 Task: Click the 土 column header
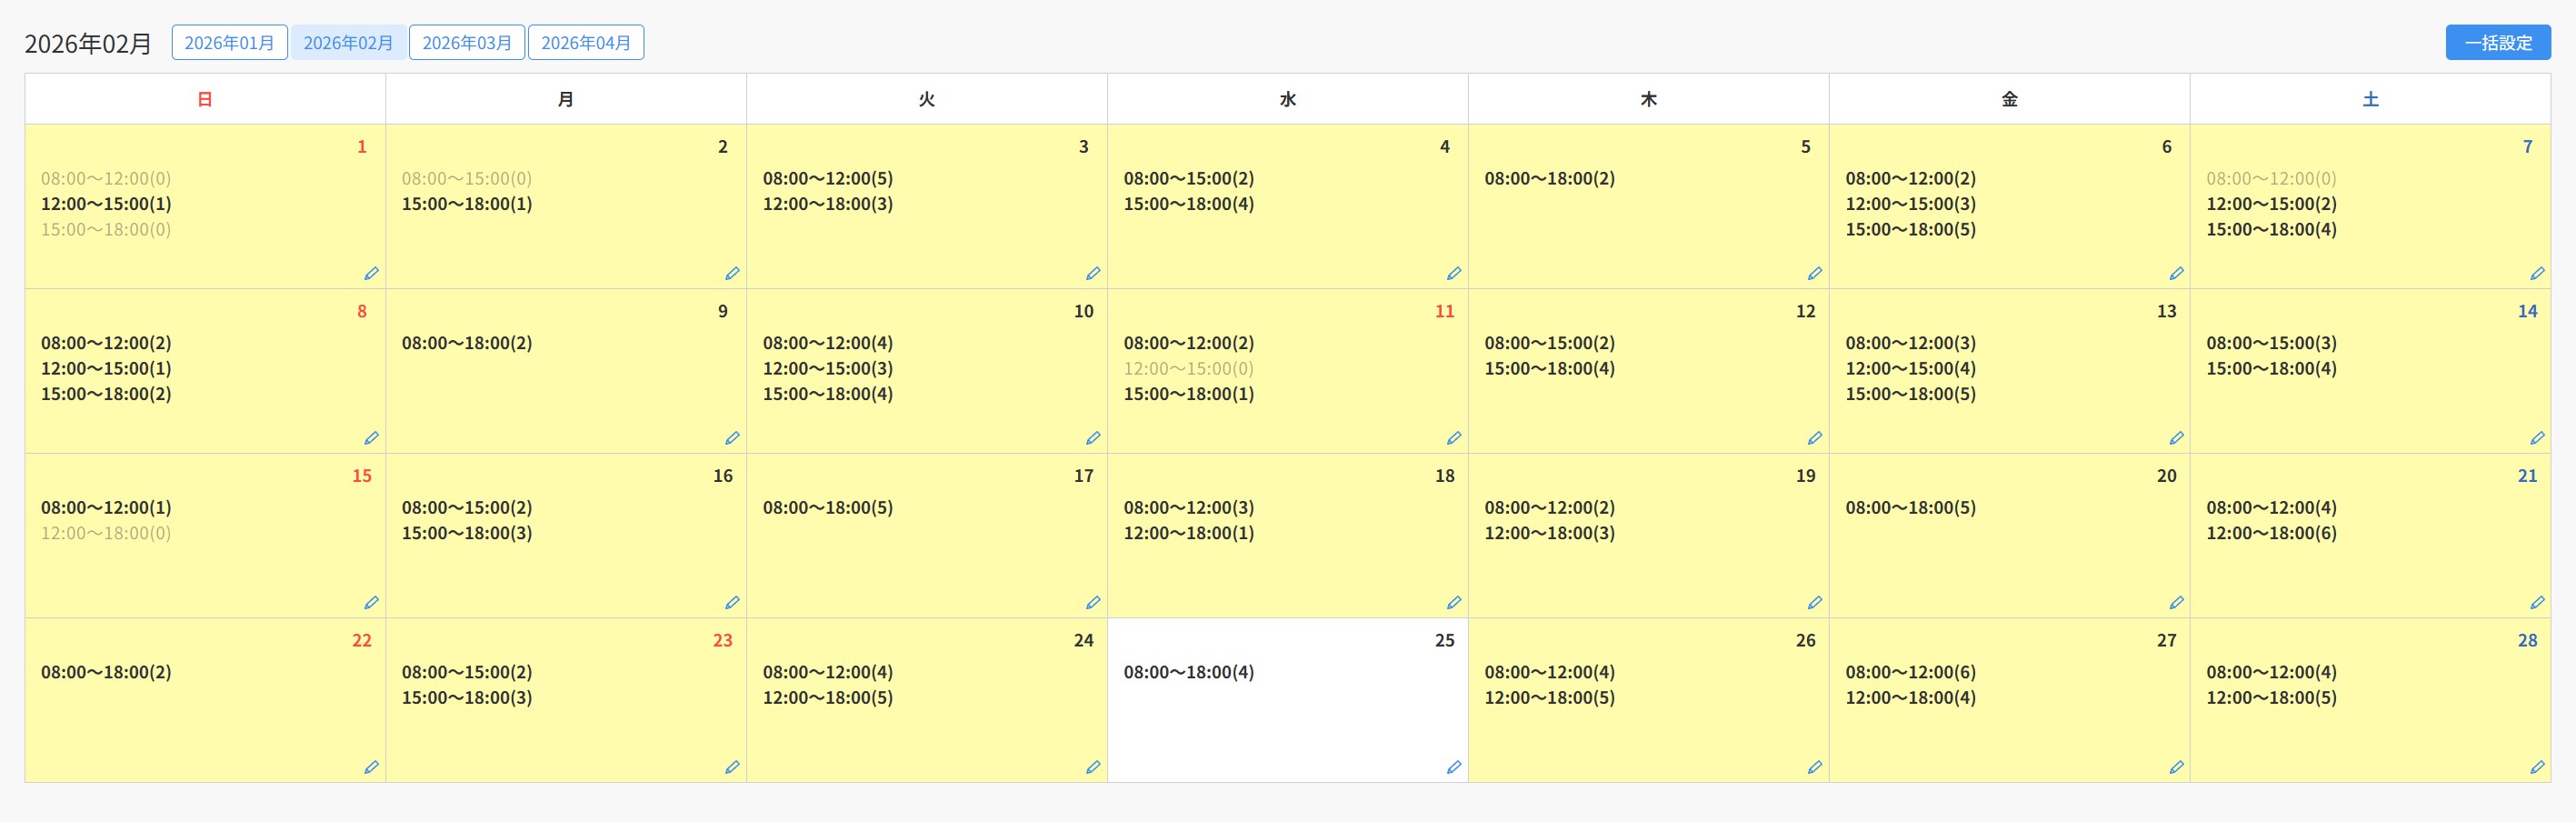point(2370,99)
